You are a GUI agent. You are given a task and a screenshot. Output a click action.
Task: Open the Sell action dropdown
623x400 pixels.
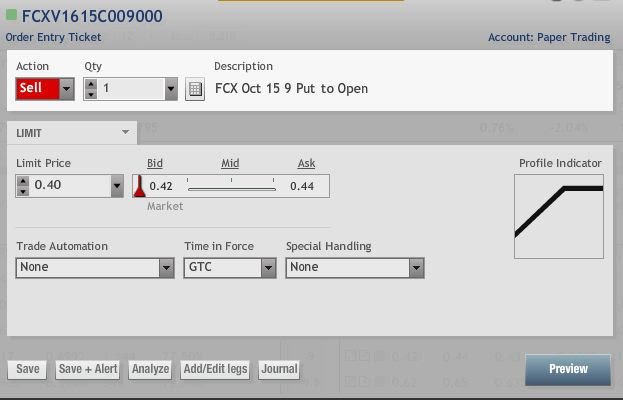tap(66, 89)
